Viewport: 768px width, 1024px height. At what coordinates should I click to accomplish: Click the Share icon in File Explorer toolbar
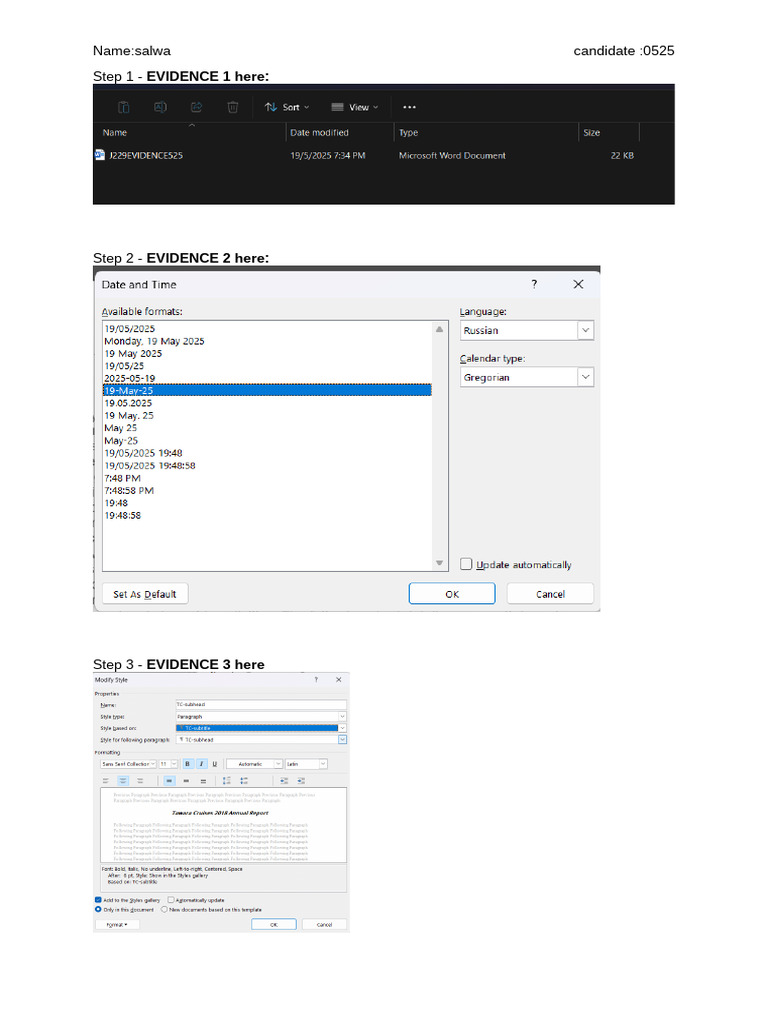click(x=197, y=107)
